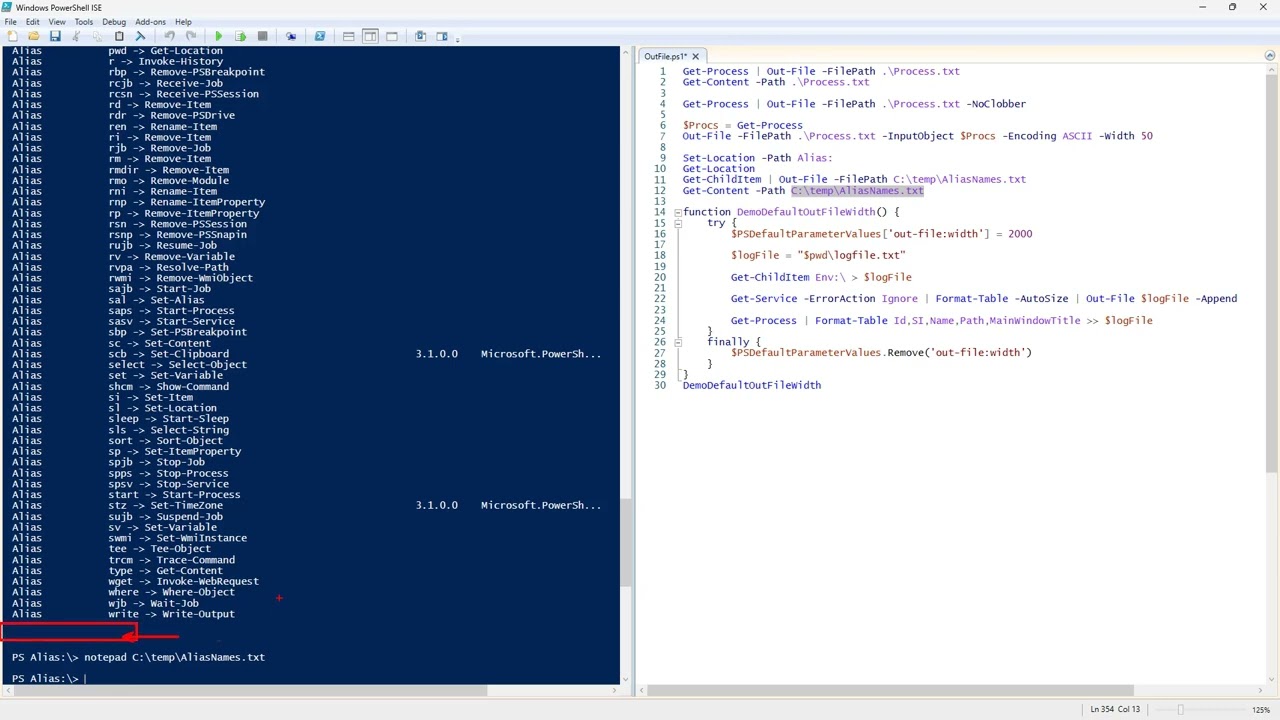
Task: Click $Procs variable on line 6
Action: pyautogui.click(x=701, y=126)
